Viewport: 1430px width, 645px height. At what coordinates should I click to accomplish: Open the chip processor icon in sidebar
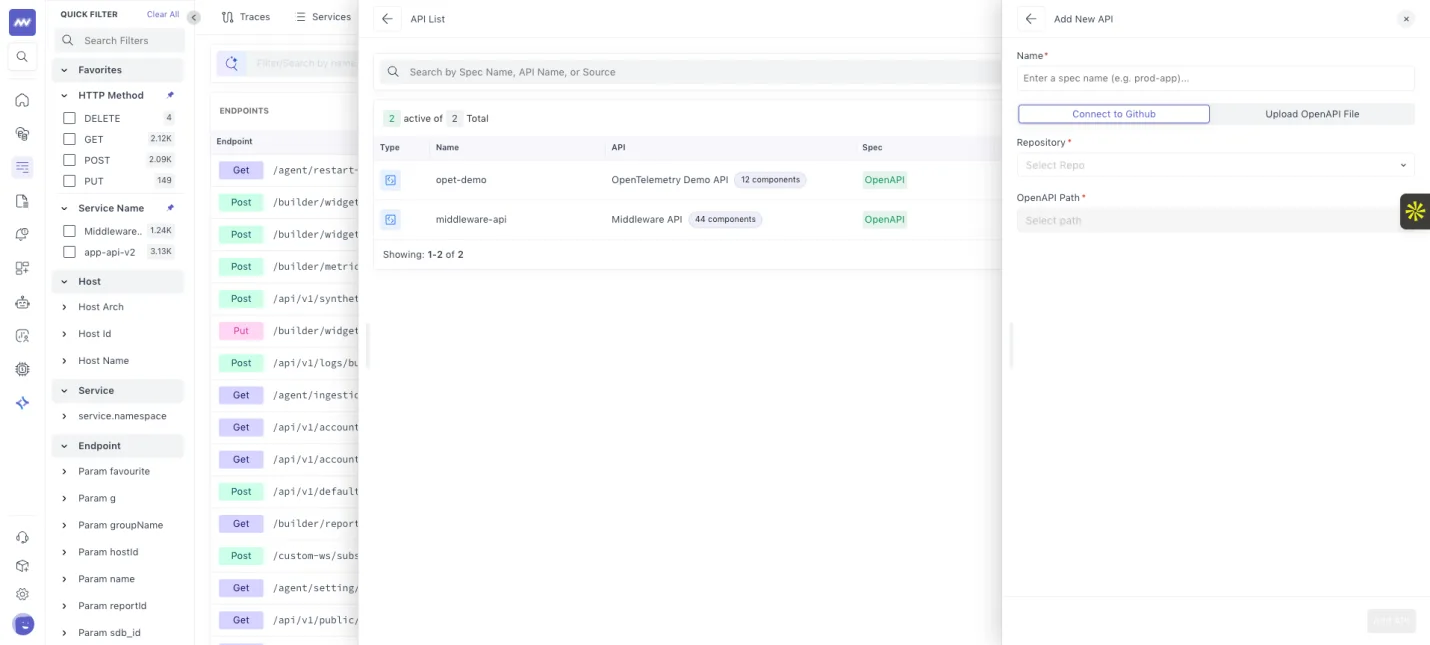tap(22, 369)
